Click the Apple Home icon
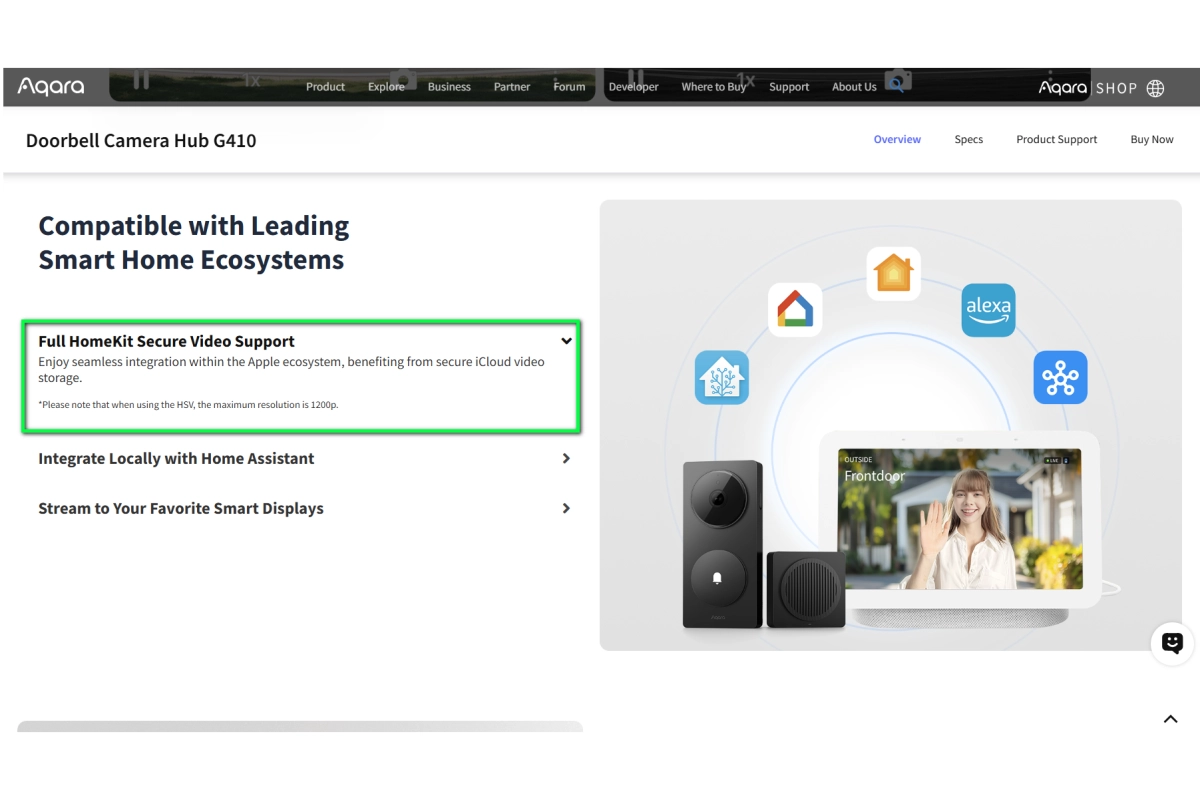Image resolution: width=1200 pixels, height=800 pixels. (x=893, y=273)
